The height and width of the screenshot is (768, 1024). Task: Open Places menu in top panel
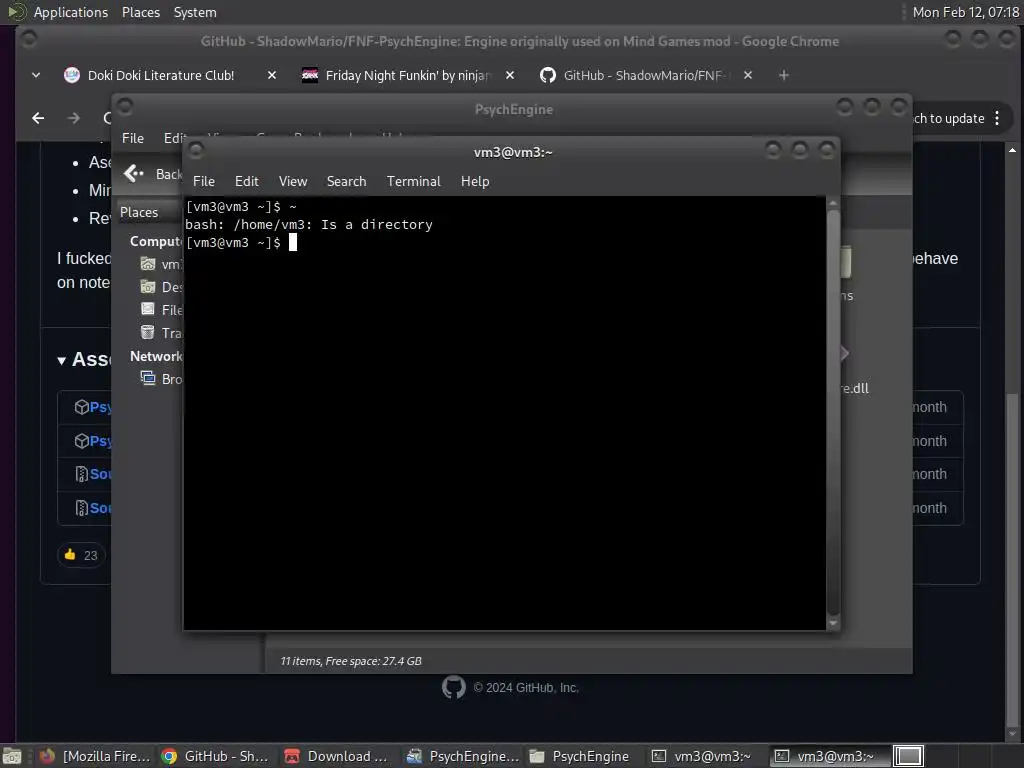140,12
